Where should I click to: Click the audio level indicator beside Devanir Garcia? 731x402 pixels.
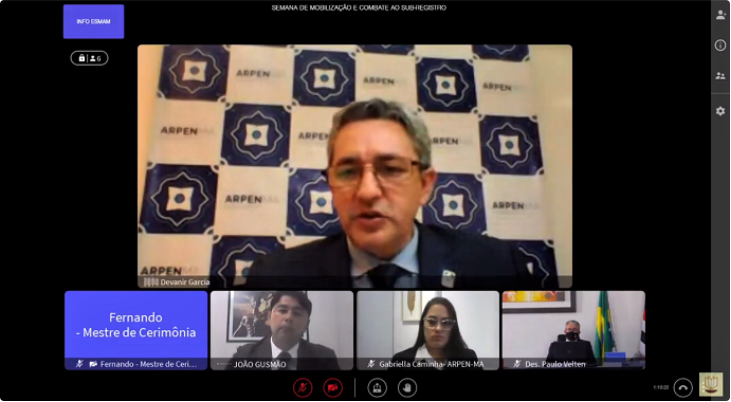pyautogui.click(x=151, y=282)
